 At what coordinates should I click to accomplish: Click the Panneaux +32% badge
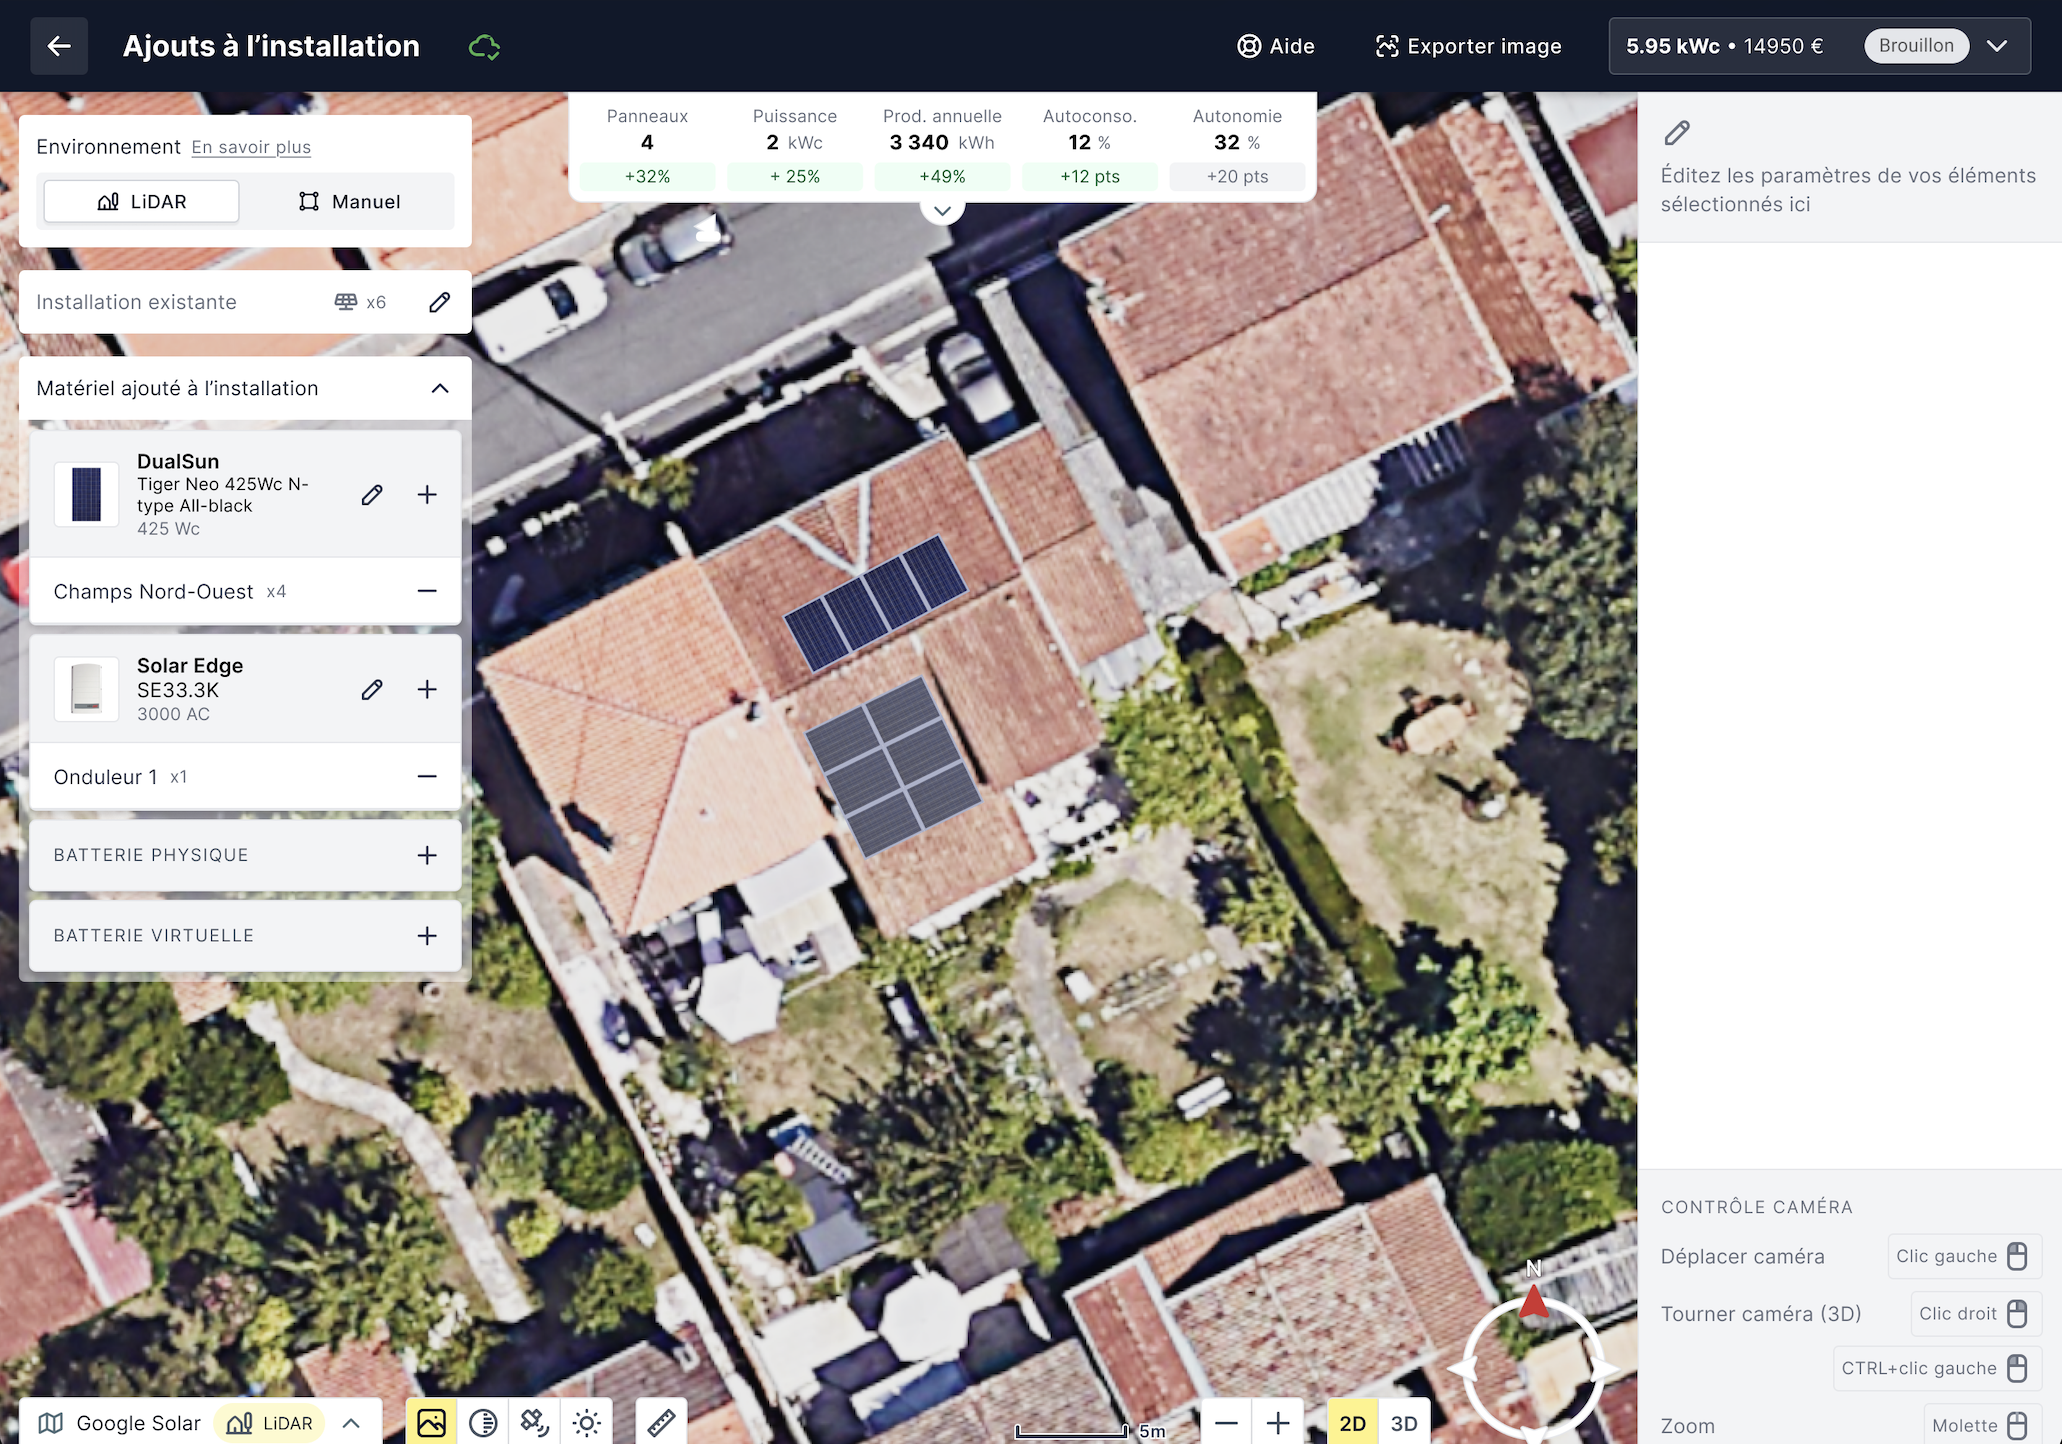(647, 176)
